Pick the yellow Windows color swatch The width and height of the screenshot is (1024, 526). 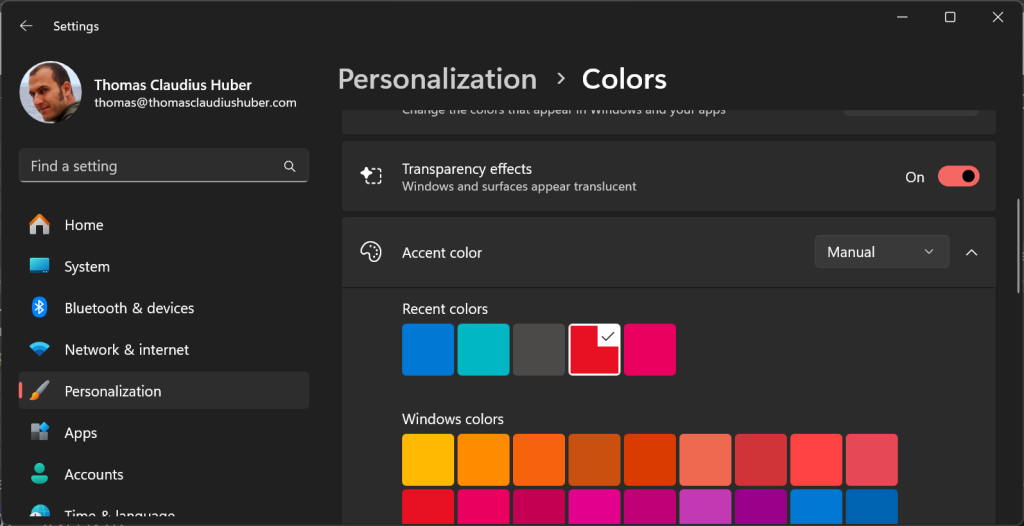pos(428,460)
